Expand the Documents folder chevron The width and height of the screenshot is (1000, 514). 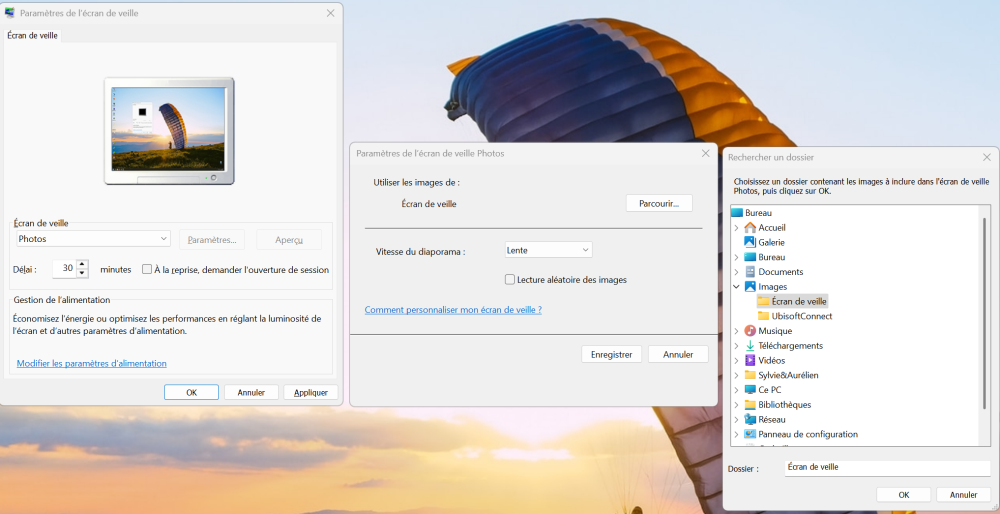[737, 272]
